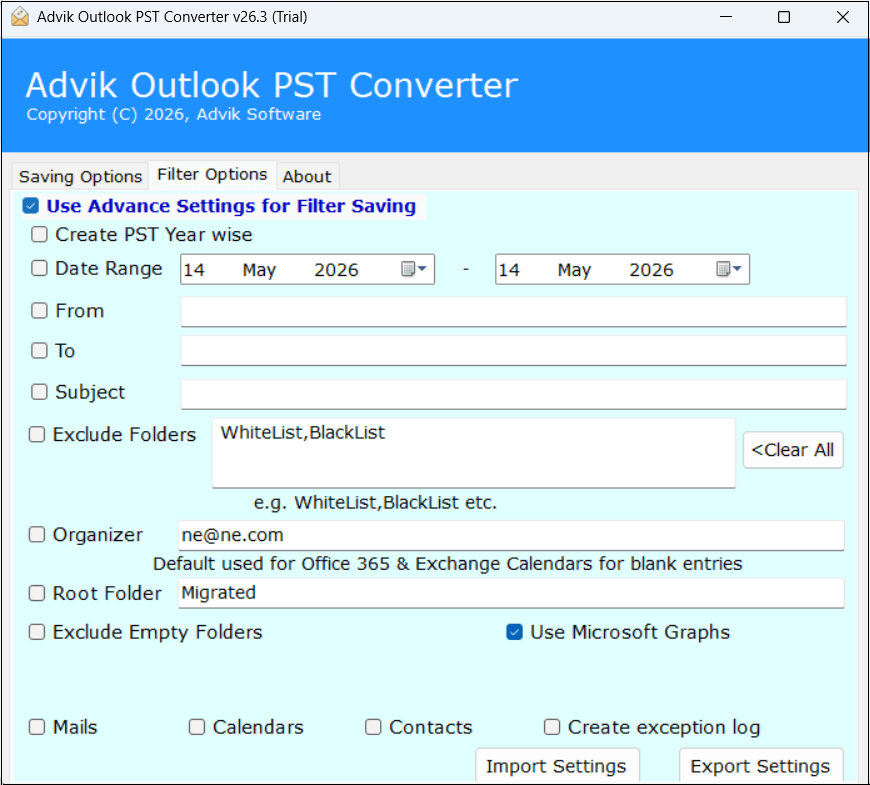Click the Advik app icon in title bar
The width and height of the screenshot is (870, 785).
pos(20,17)
